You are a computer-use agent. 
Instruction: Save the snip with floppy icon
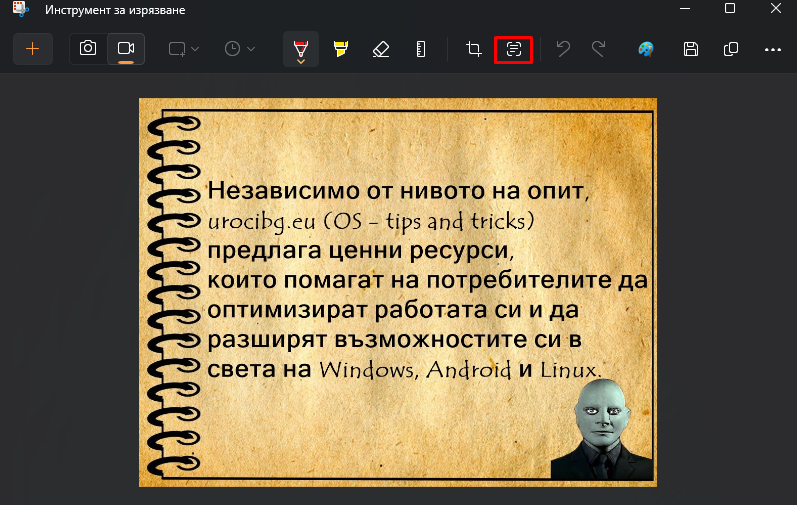point(690,49)
